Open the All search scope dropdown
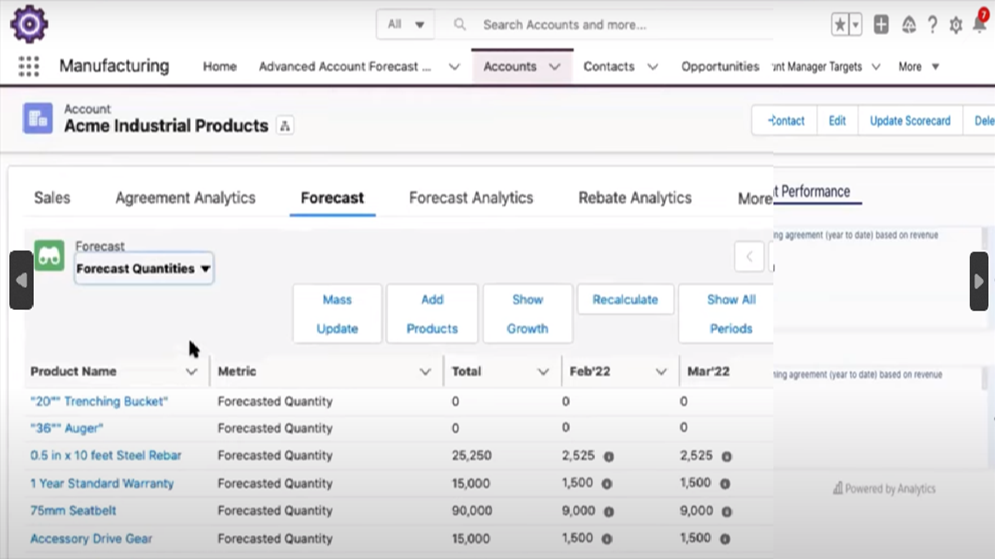 coord(405,25)
